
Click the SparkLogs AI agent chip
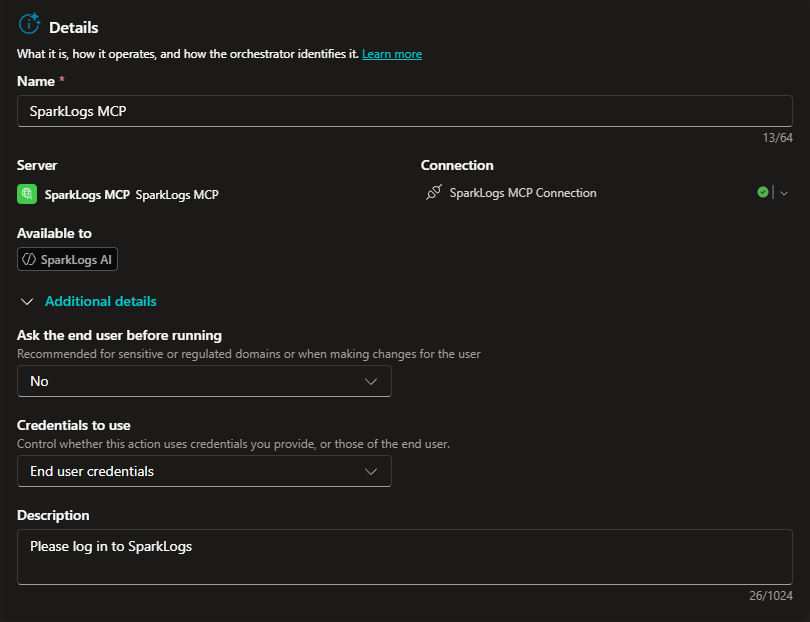coord(67,259)
